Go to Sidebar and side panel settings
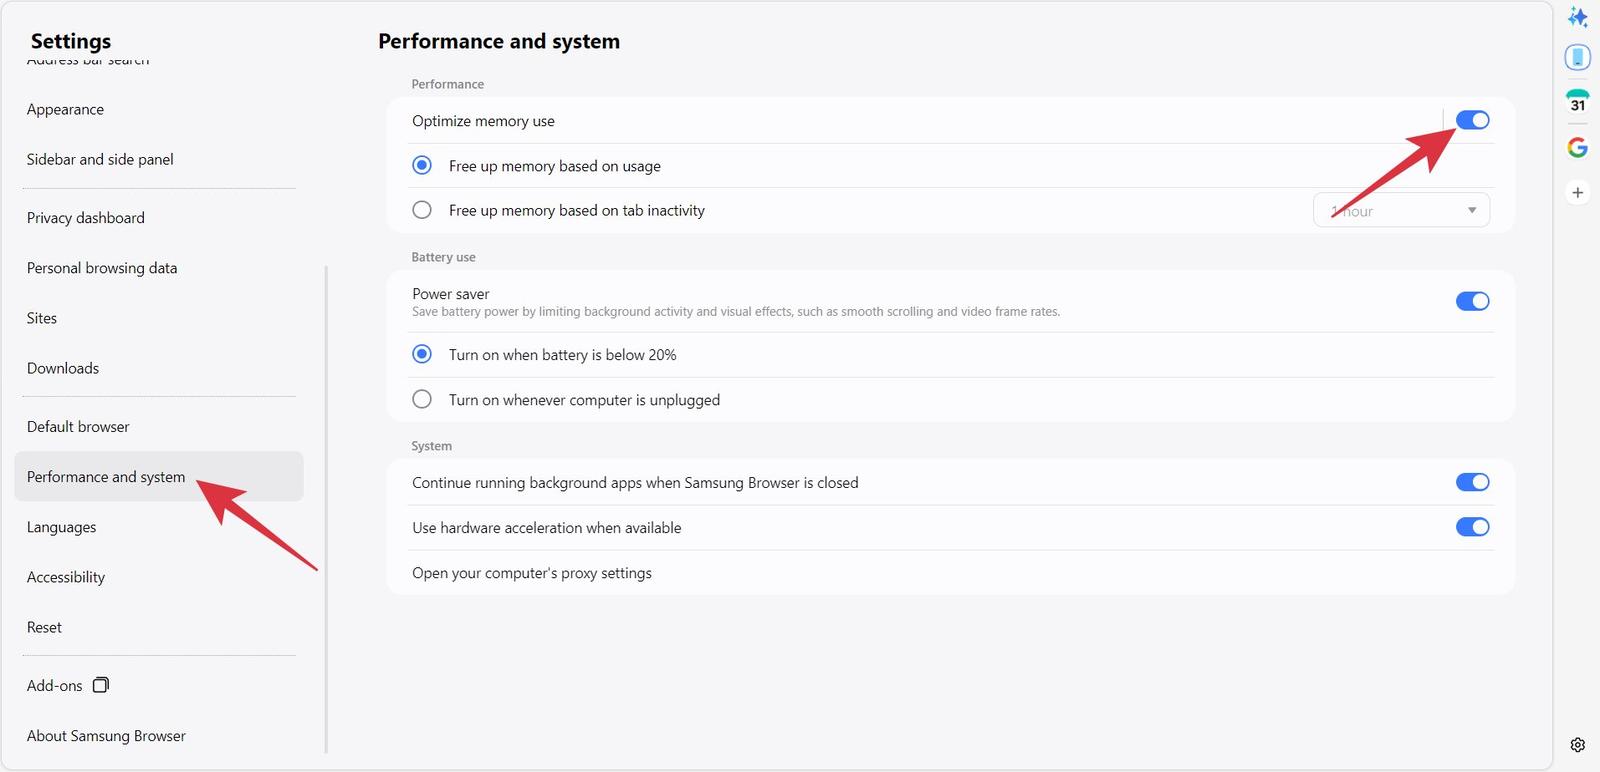This screenshot has height=772, width=1600. click(x=100, y=159)
